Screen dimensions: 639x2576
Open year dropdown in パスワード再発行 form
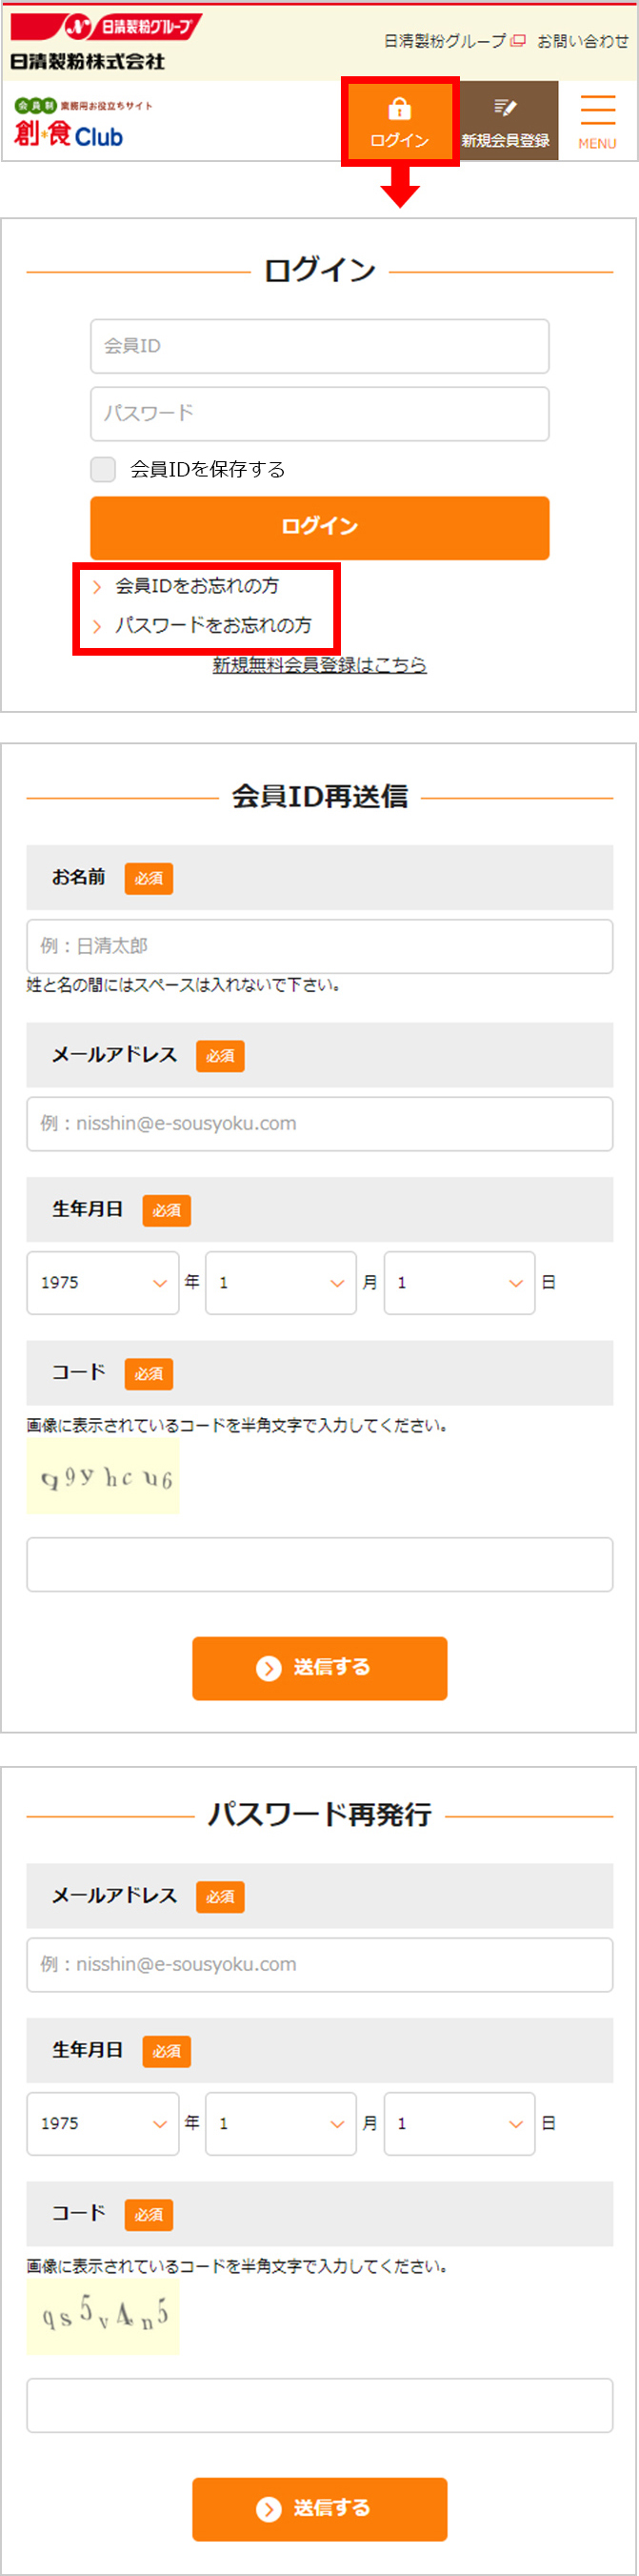103,2123
